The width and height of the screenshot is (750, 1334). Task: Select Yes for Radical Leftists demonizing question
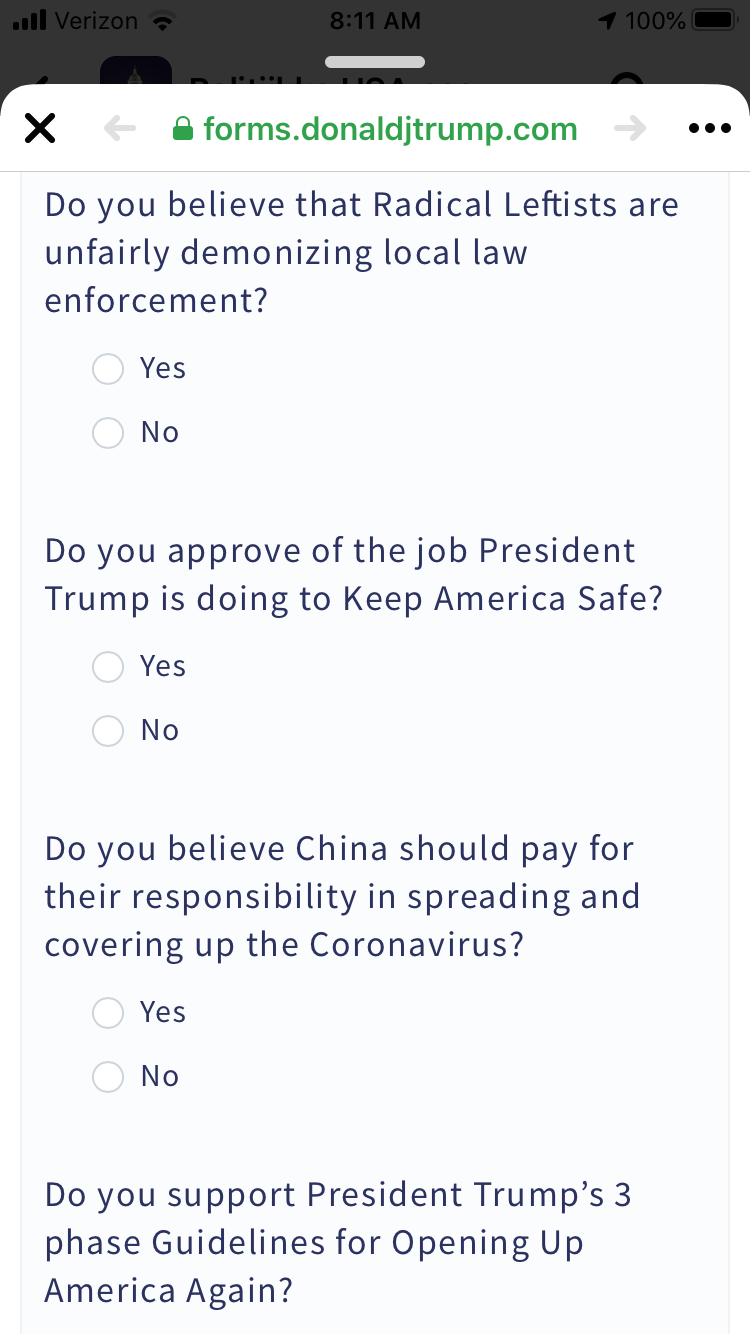pos(108,369)
